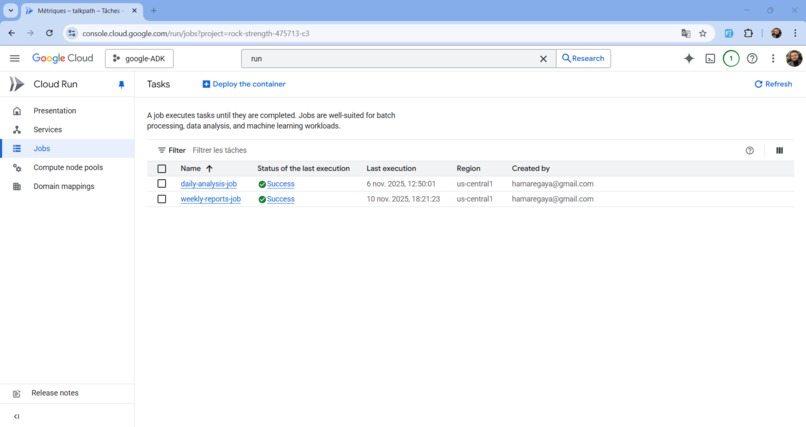
Task: Sort by Name column arrow
Action: pyautogui.click(x=209, y=169)
